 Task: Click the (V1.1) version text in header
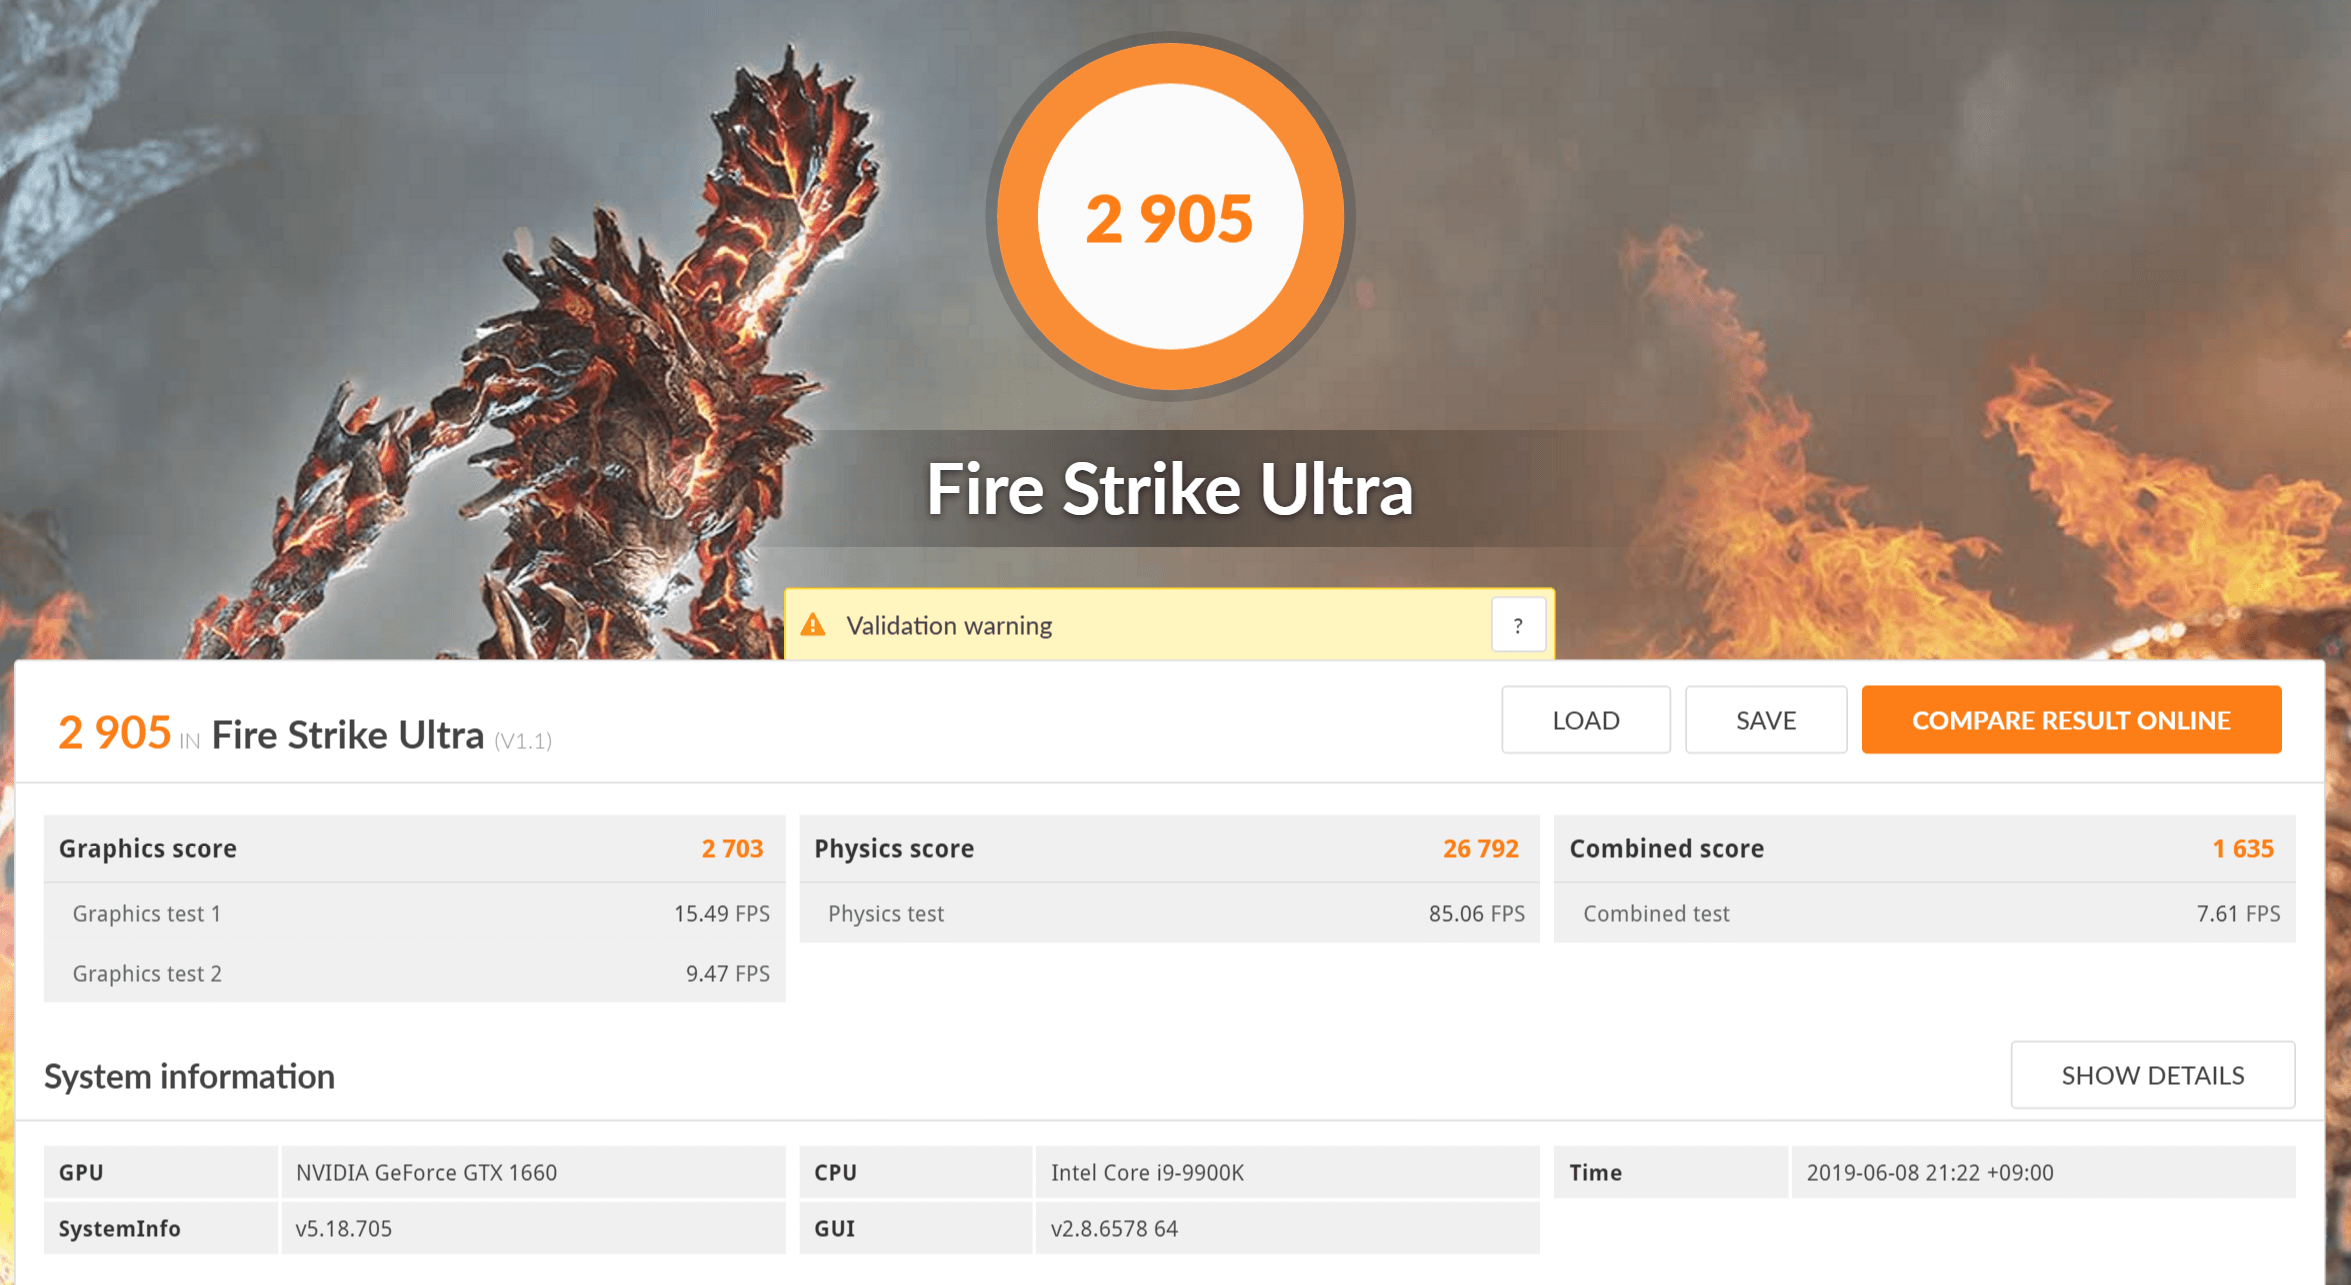click(523, 741)
